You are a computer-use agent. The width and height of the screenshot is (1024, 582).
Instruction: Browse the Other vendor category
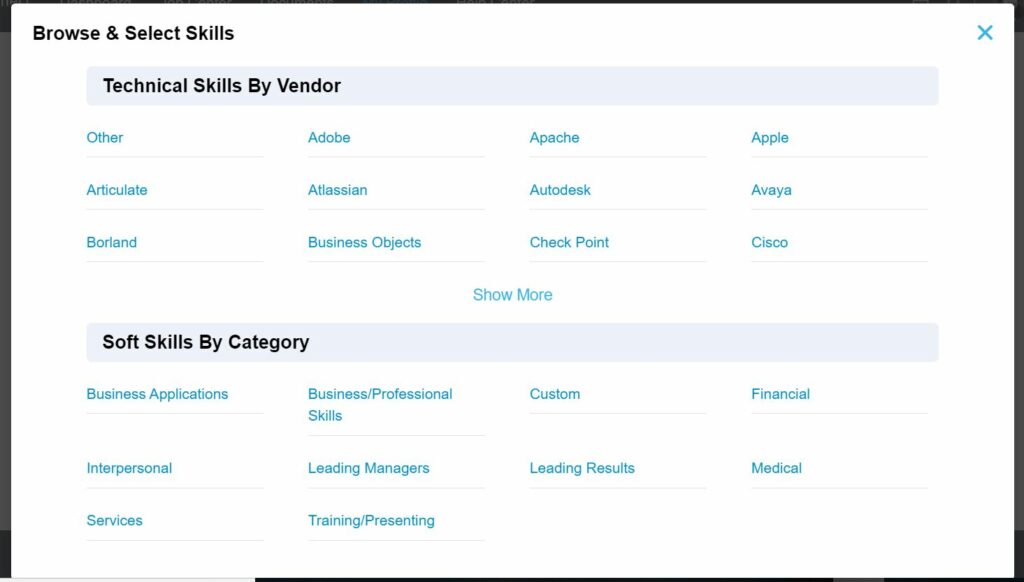click(x=104, y=137)
